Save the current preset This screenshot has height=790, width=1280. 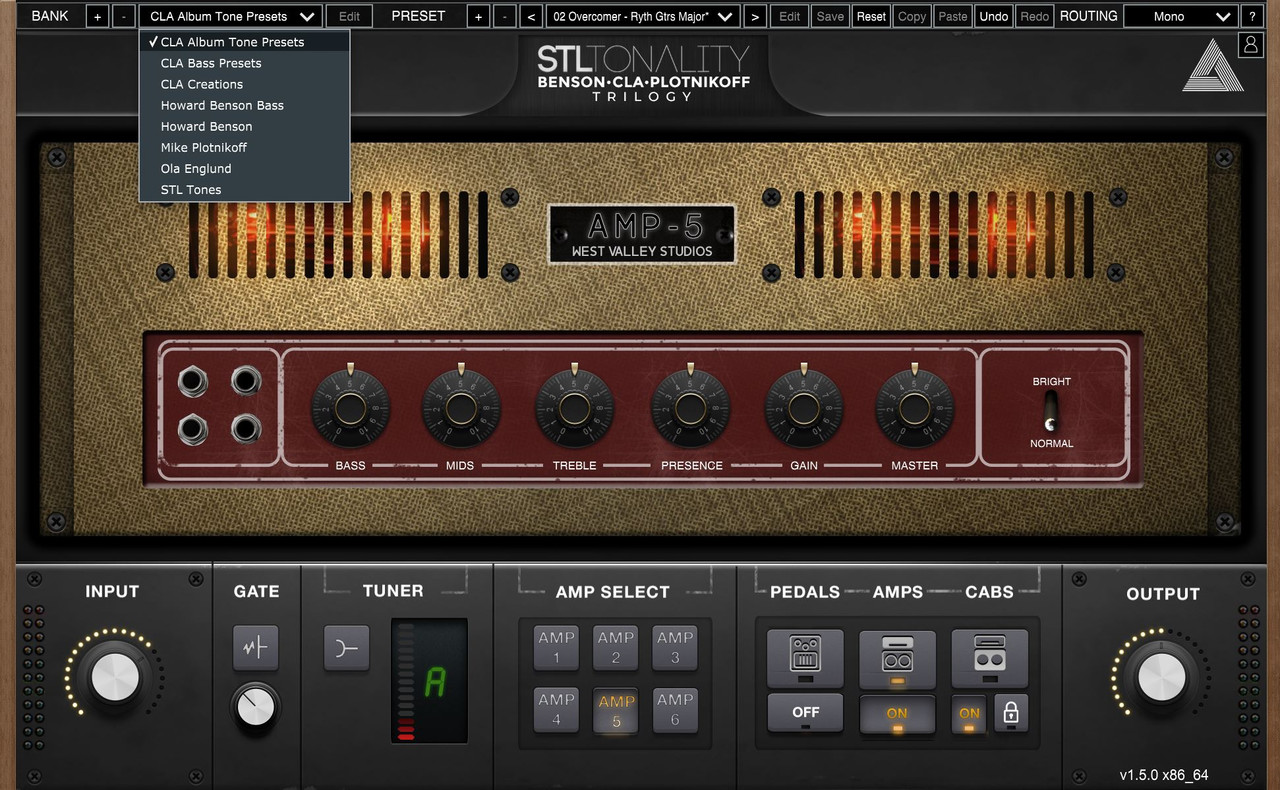830,16
